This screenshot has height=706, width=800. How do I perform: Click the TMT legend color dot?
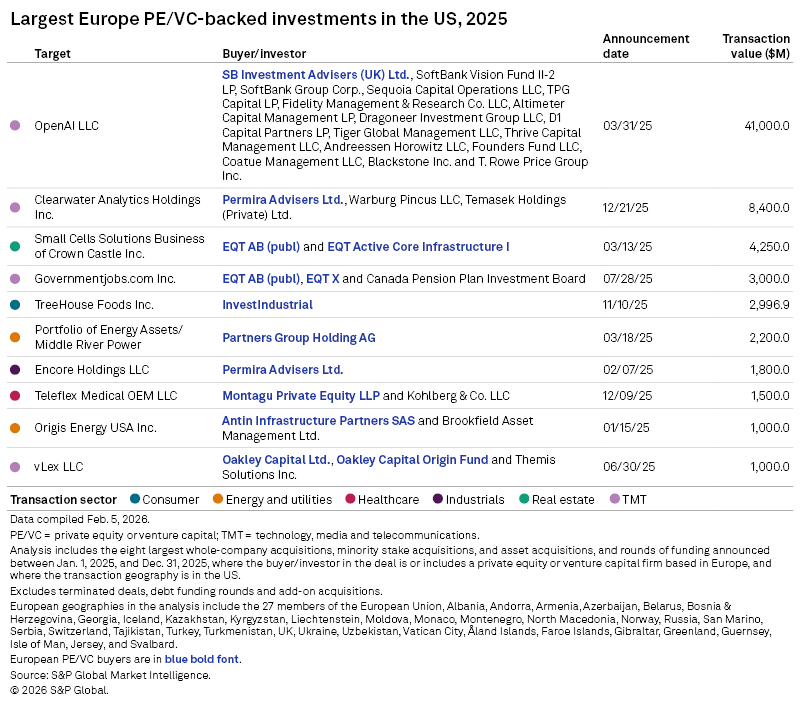pos(614,499)
